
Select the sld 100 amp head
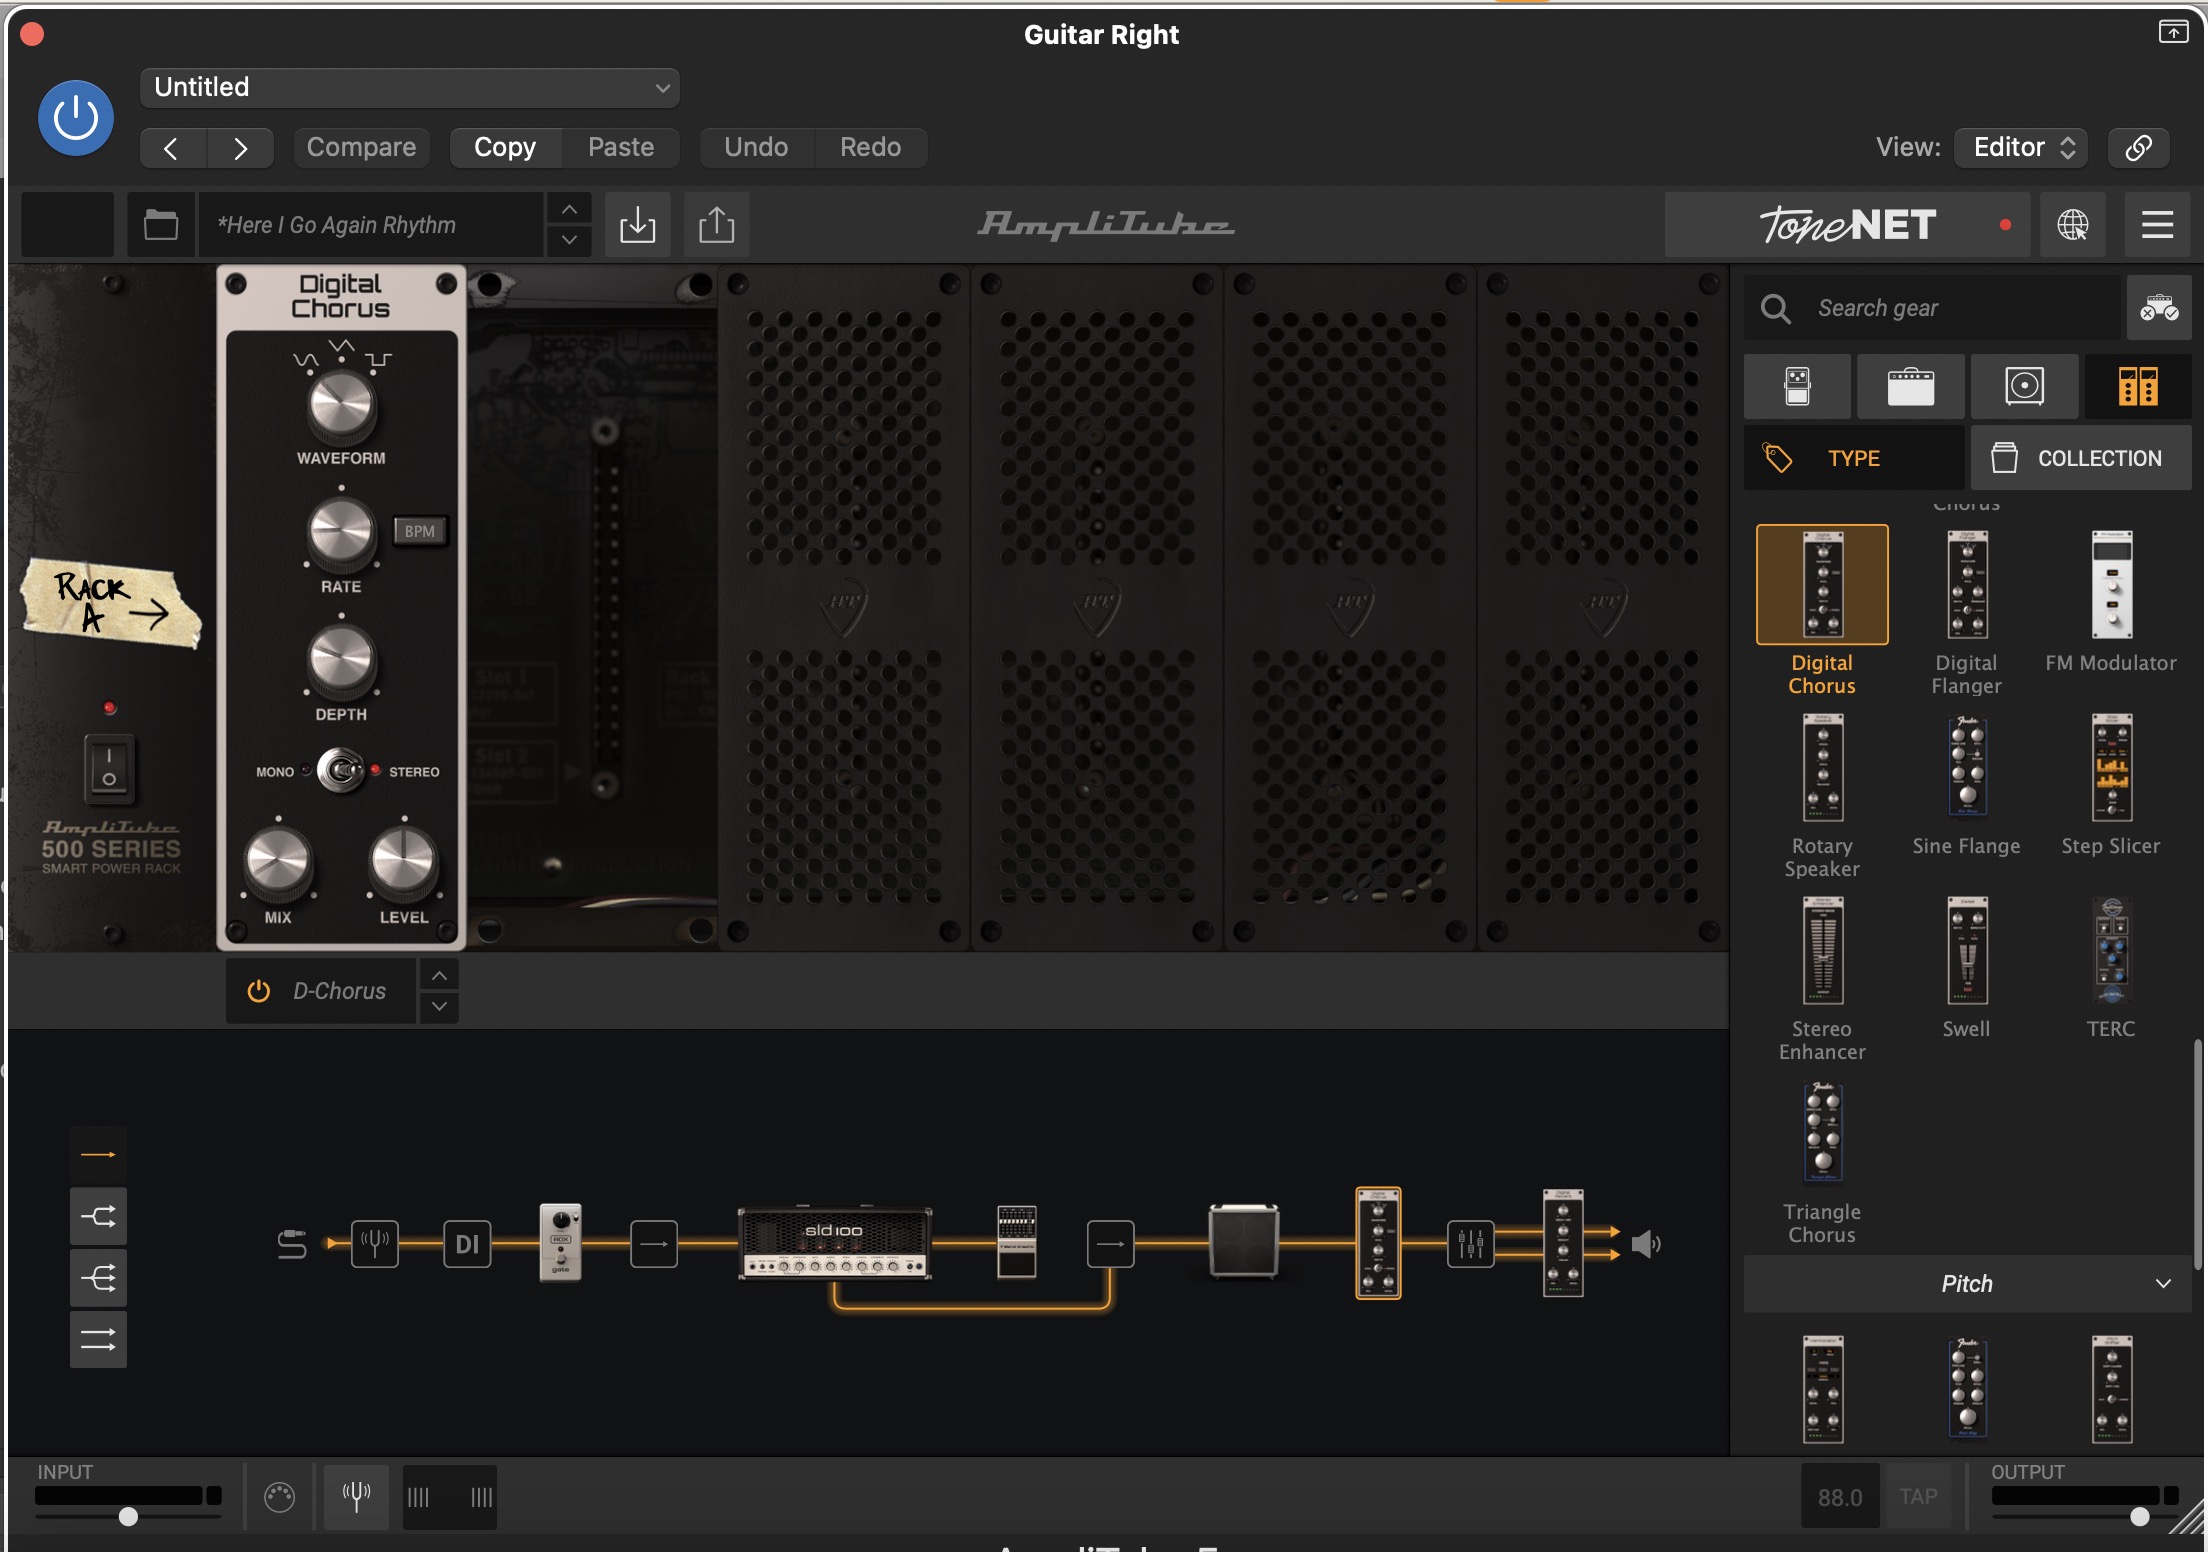coord(835,1243)
